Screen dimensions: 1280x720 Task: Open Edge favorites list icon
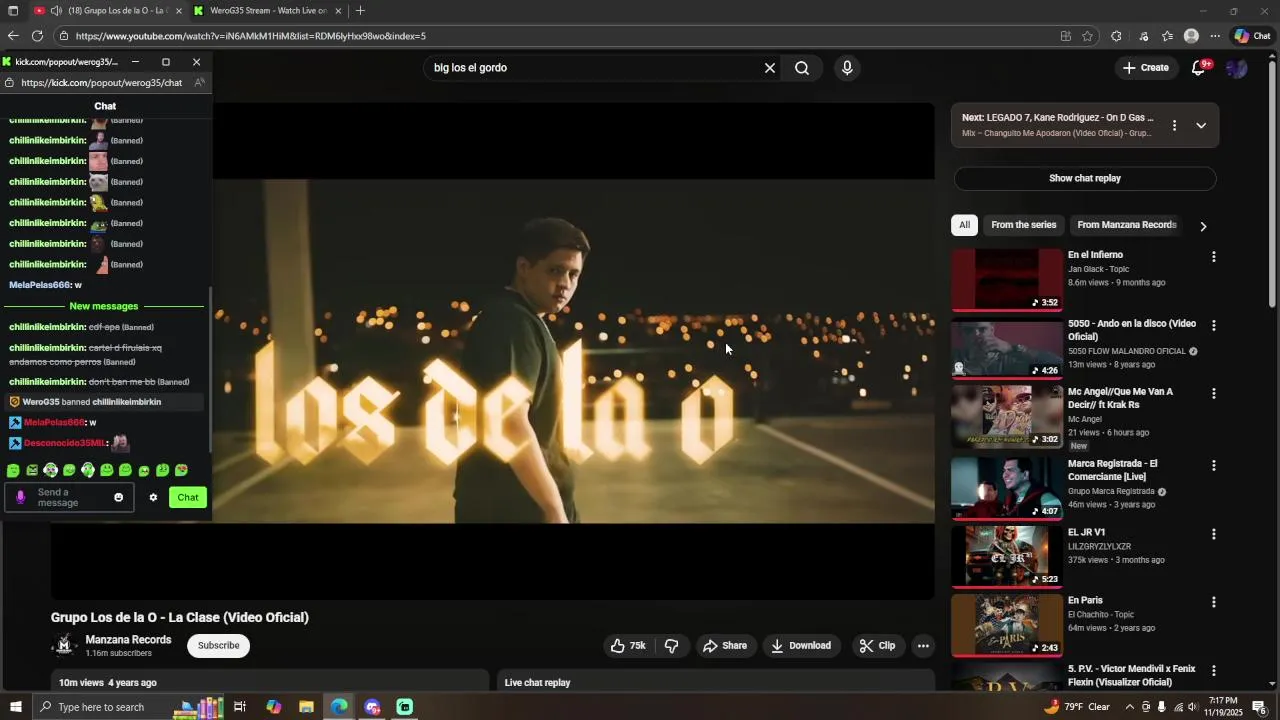coord(1167,36)
